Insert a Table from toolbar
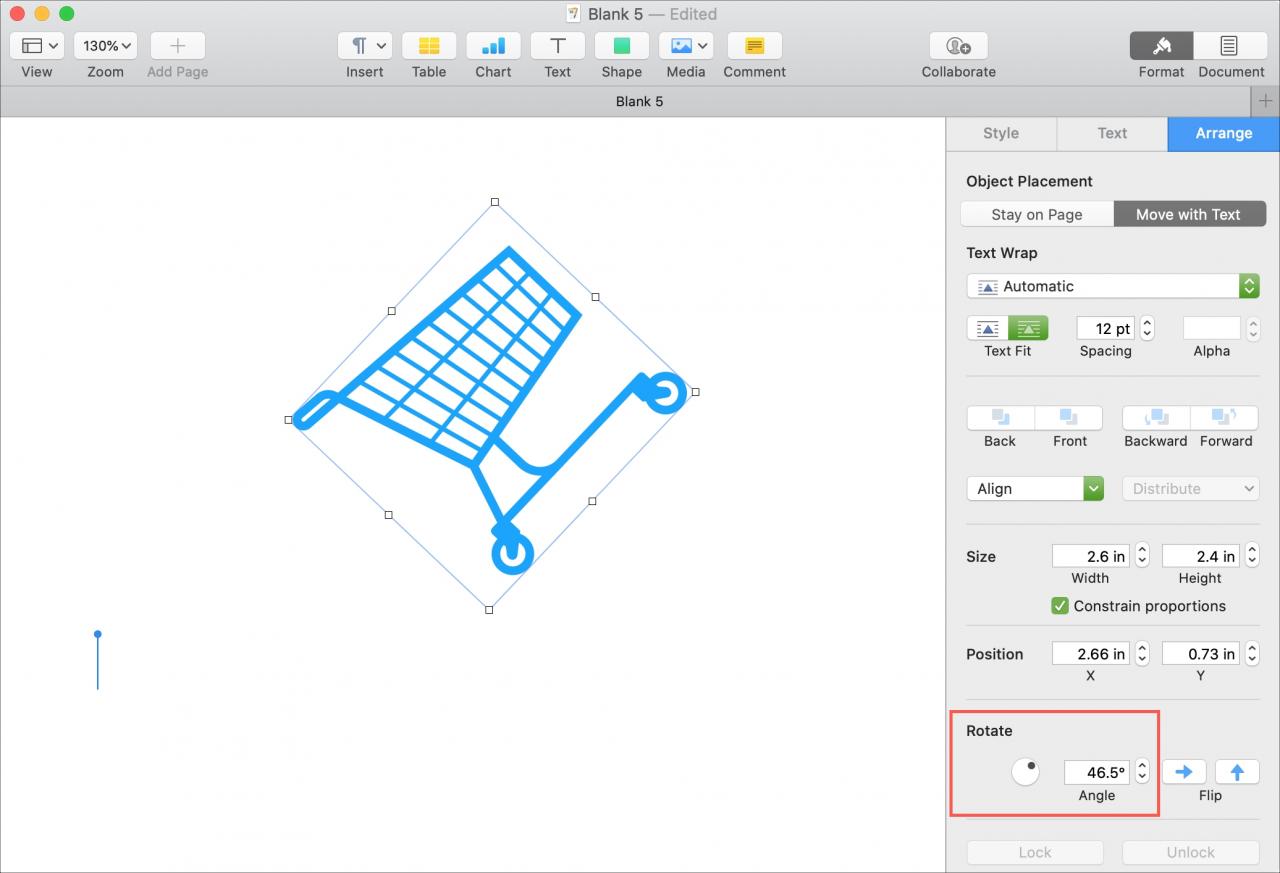This screenshot has height=873, width=1280. (x=429, y=46)
